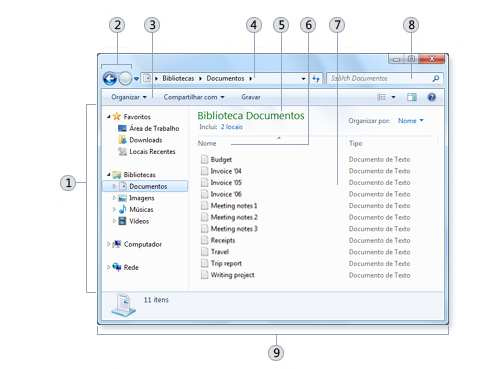Expand the Rede node arrow

pyautogui.click(x=109, y=267)
